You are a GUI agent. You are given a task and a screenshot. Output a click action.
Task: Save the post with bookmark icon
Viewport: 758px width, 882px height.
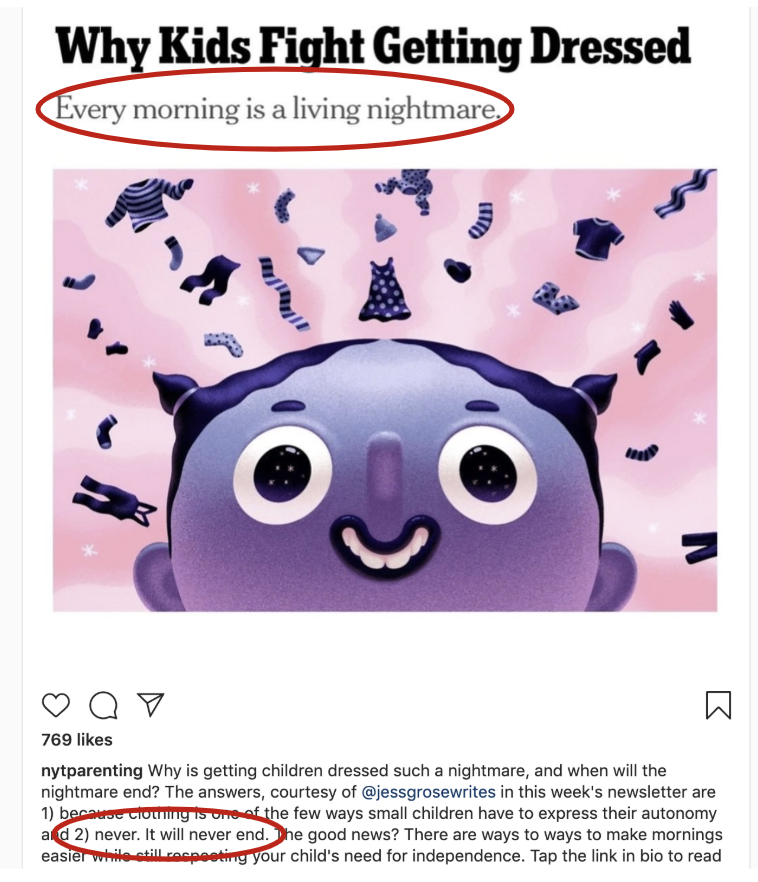pyautogui.click(x=718, y=705)
